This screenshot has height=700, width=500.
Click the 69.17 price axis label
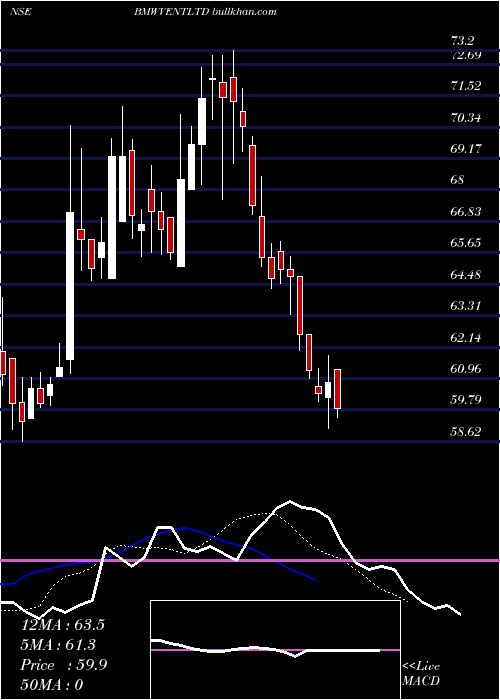[x=466, y=149]
